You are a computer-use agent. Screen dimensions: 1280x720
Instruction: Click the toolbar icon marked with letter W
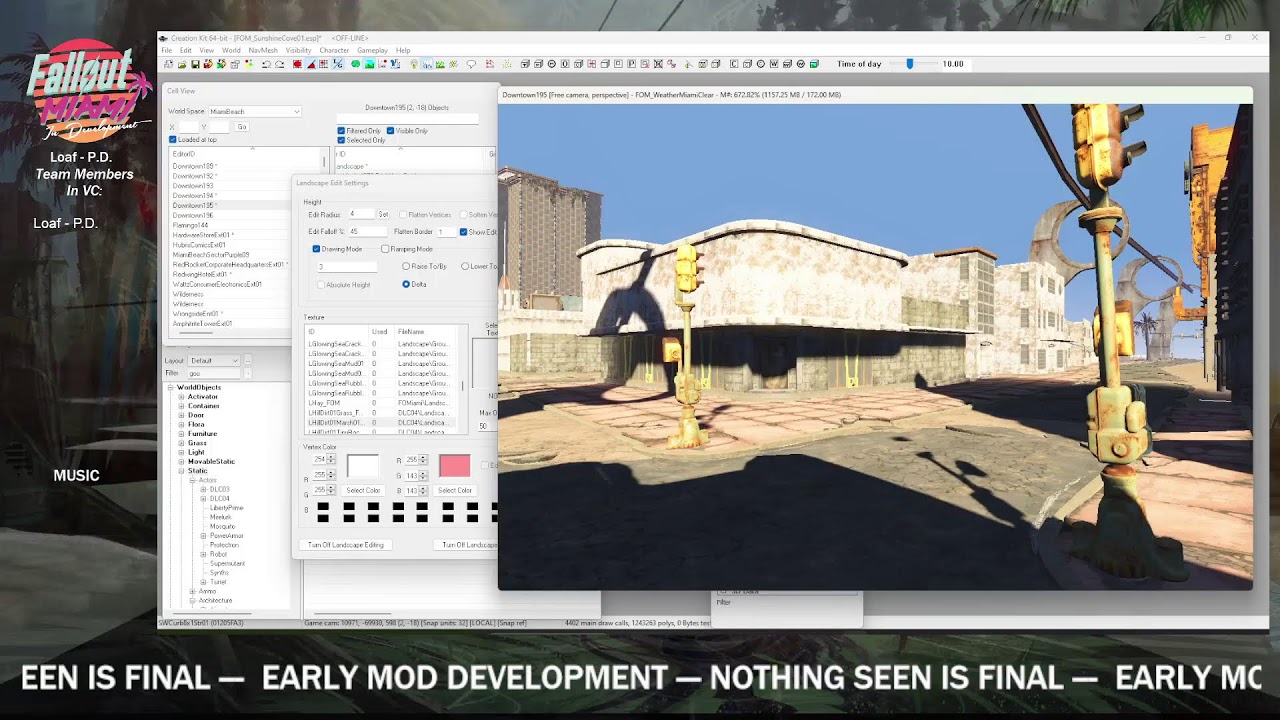click(x=774, y=64)
